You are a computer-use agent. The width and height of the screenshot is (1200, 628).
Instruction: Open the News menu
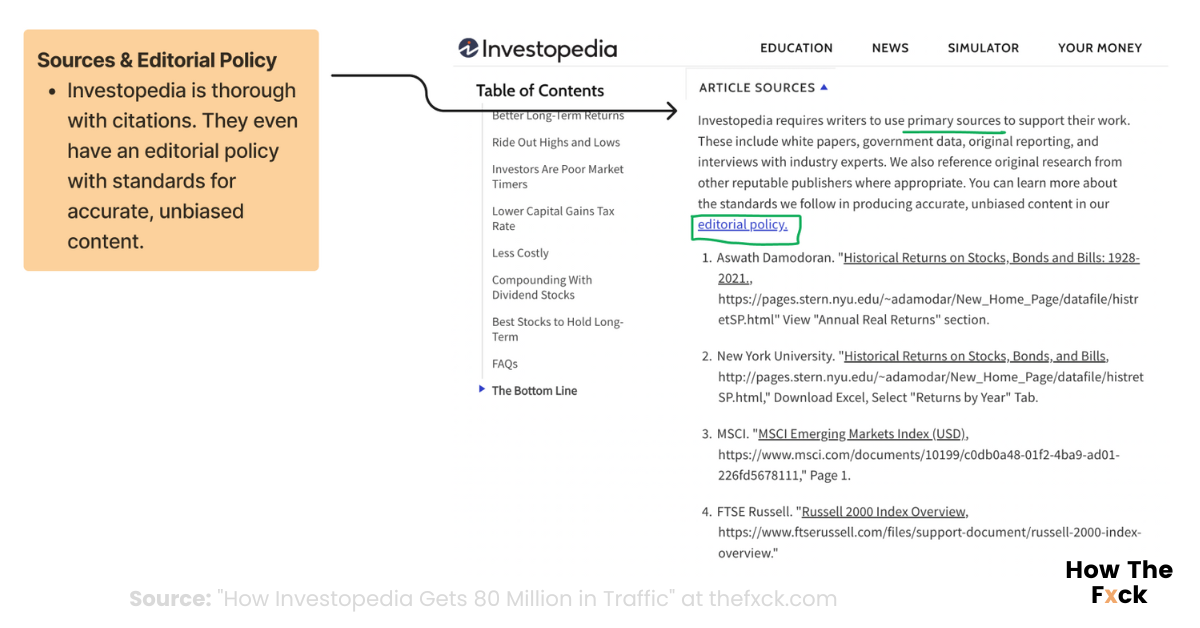tap(890, 48)
